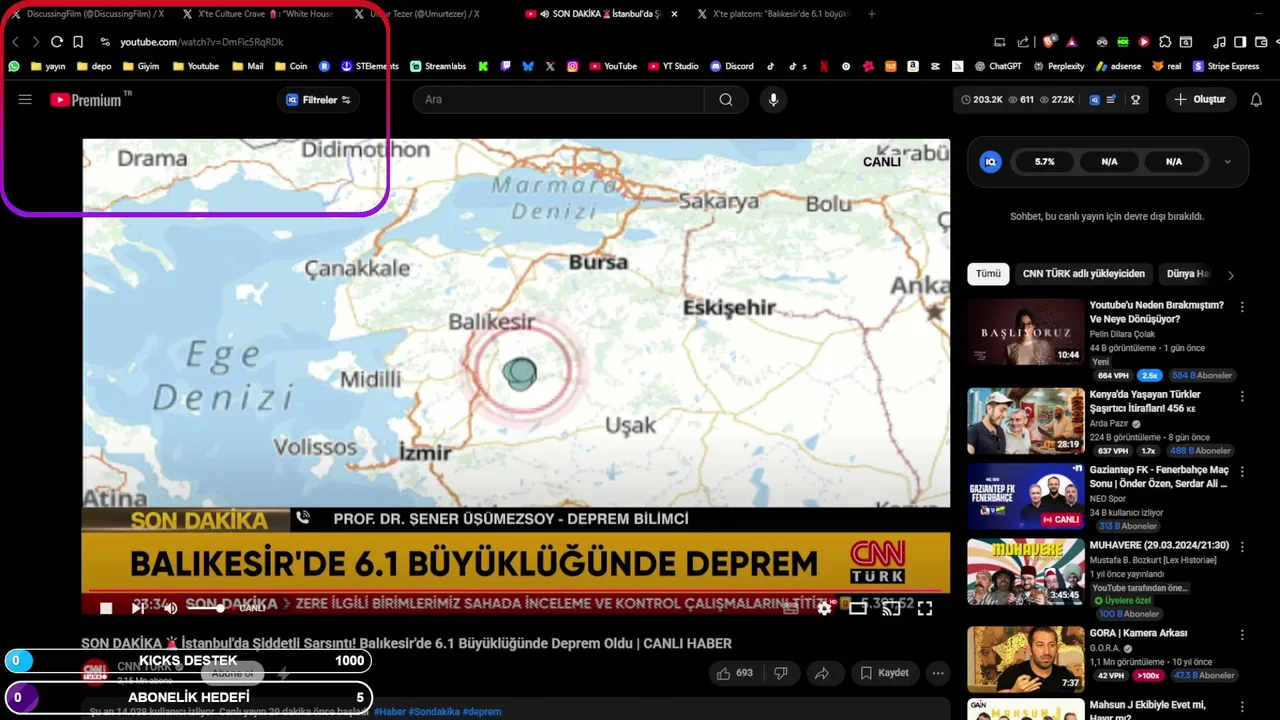Open the ChatGPT bookmark
1280x720 pixels.
tap(999, 66)
